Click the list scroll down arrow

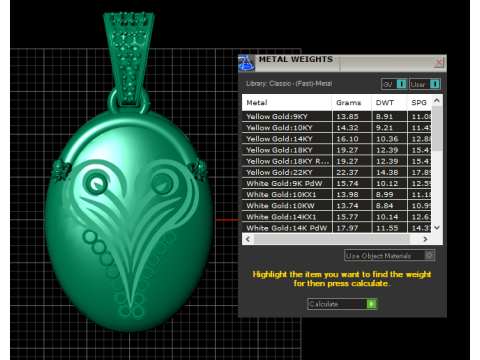[x=437, y=228]
